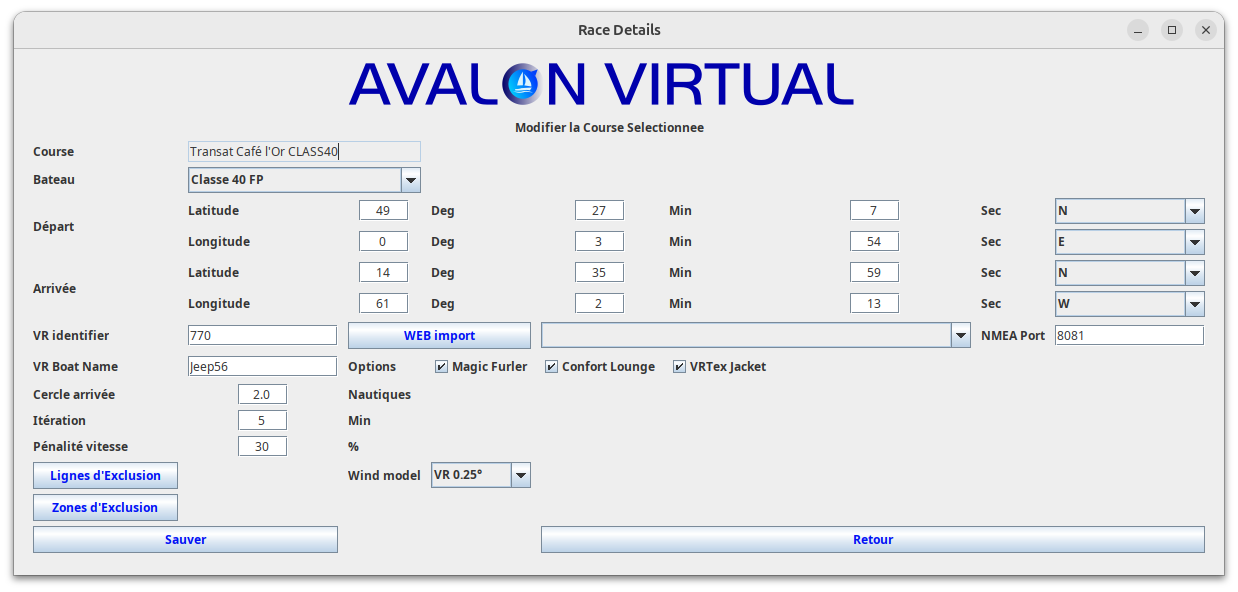Select the VR Boat Name field

pyautogui.click(x=262, y=367)
